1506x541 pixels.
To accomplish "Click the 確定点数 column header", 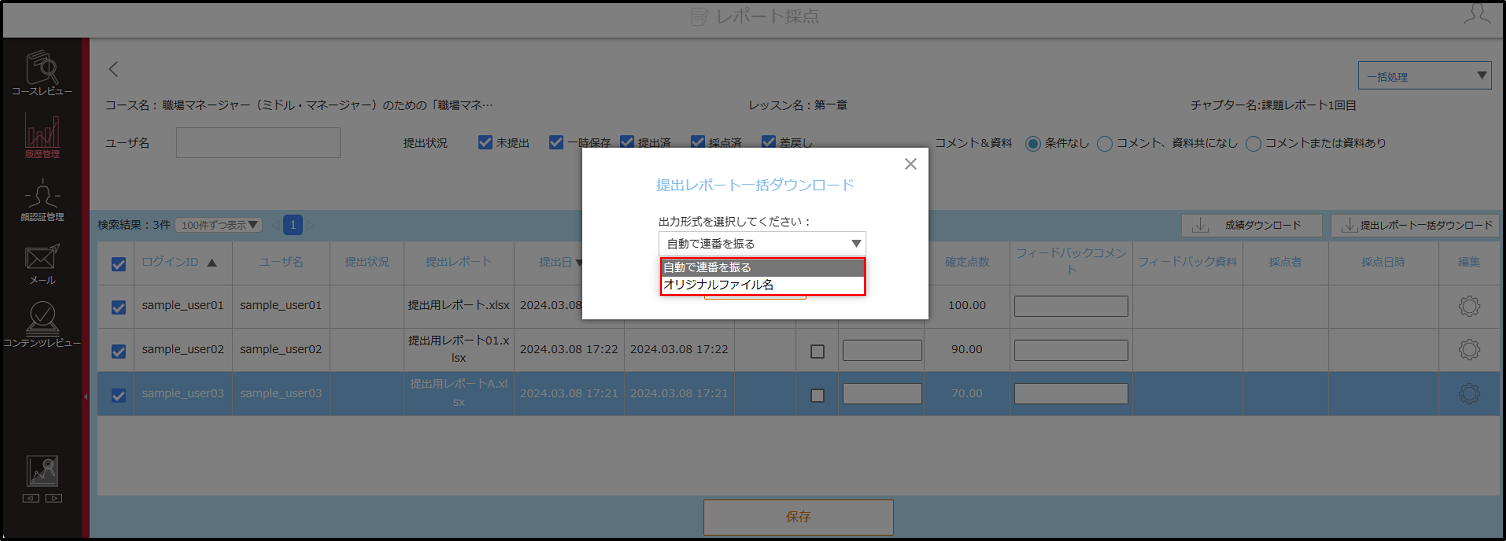I will click(967, 262).
